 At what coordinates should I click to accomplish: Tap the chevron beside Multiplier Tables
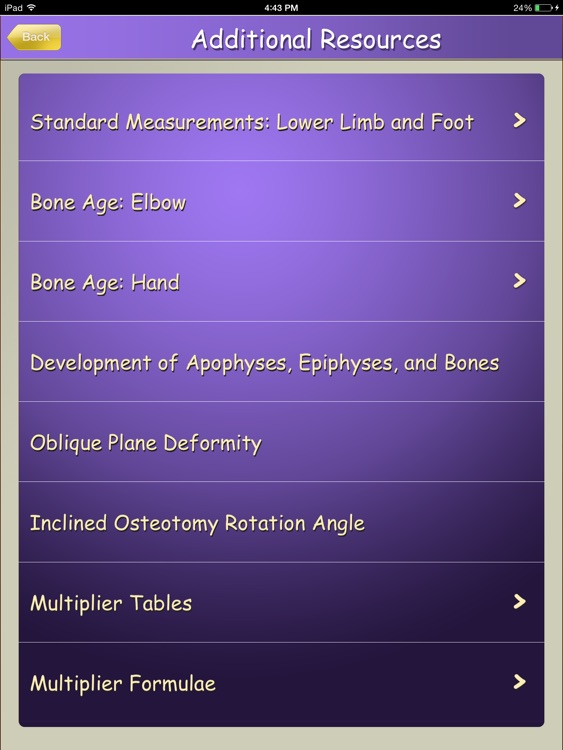[x=519, y=601]
